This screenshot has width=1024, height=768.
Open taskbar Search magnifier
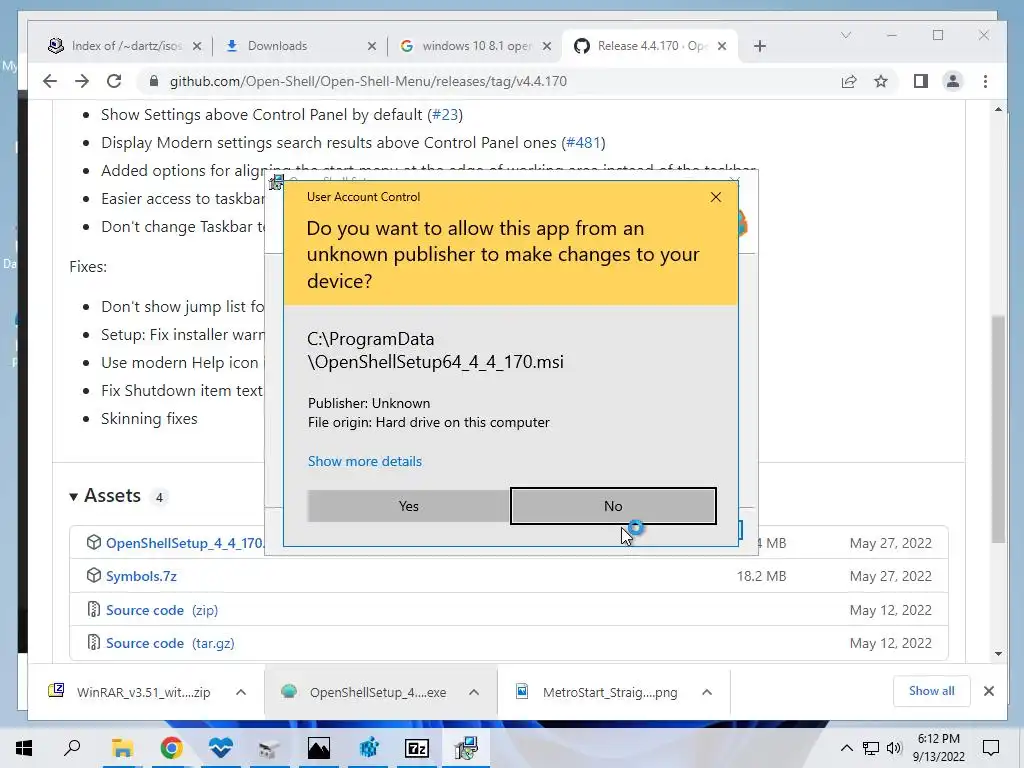click(72, 748)
